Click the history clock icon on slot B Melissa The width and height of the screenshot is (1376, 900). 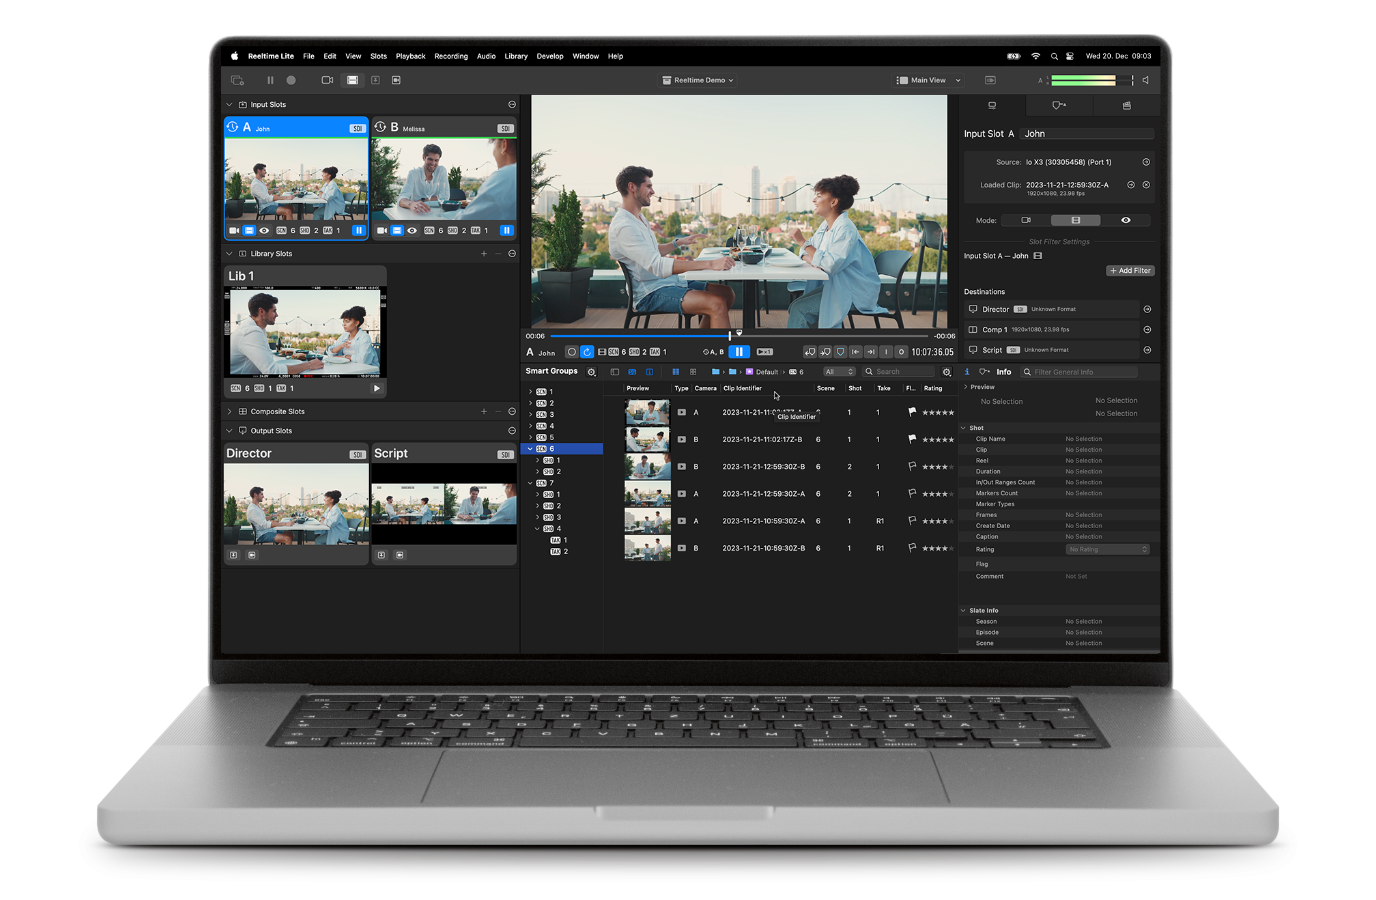tap(380, 127)
